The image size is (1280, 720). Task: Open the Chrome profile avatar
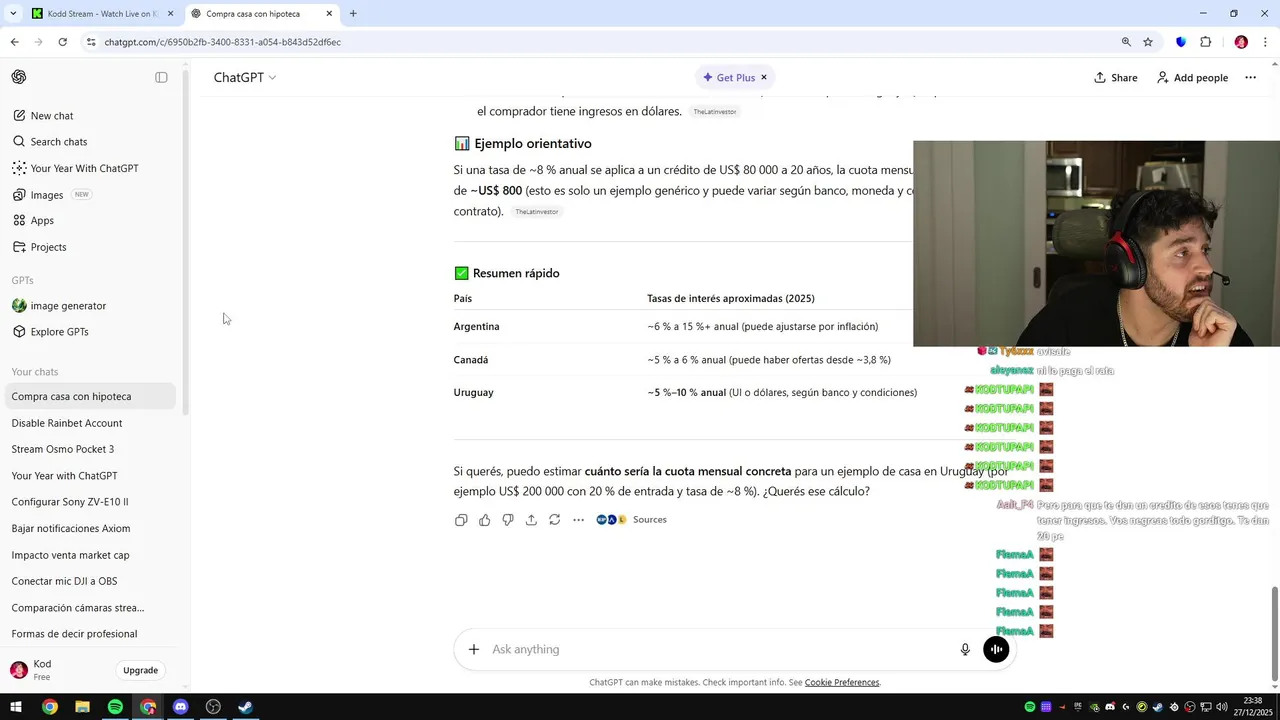click(1241, 42)
